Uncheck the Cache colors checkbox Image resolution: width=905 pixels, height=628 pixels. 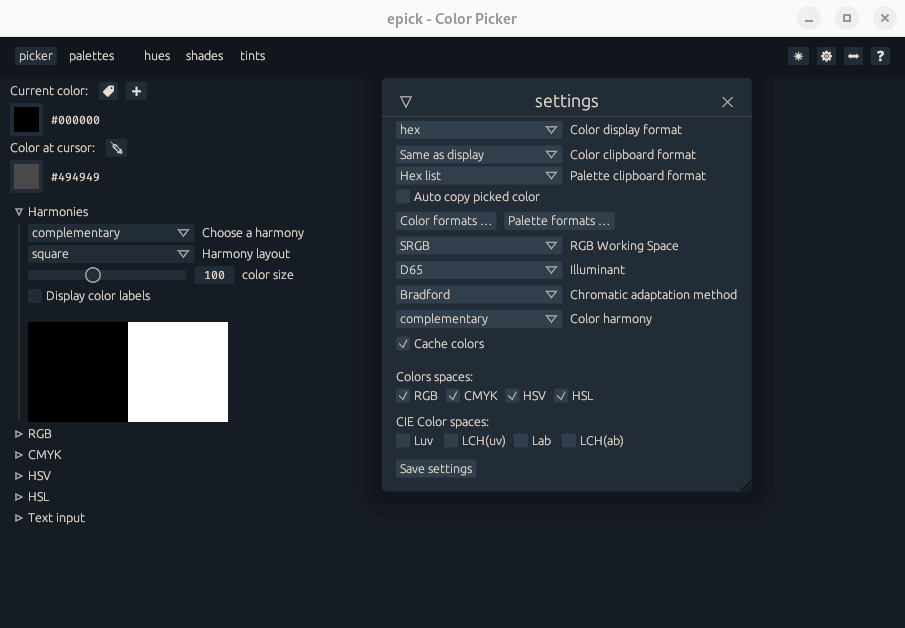pyautogui.click(x=403, y=344)
